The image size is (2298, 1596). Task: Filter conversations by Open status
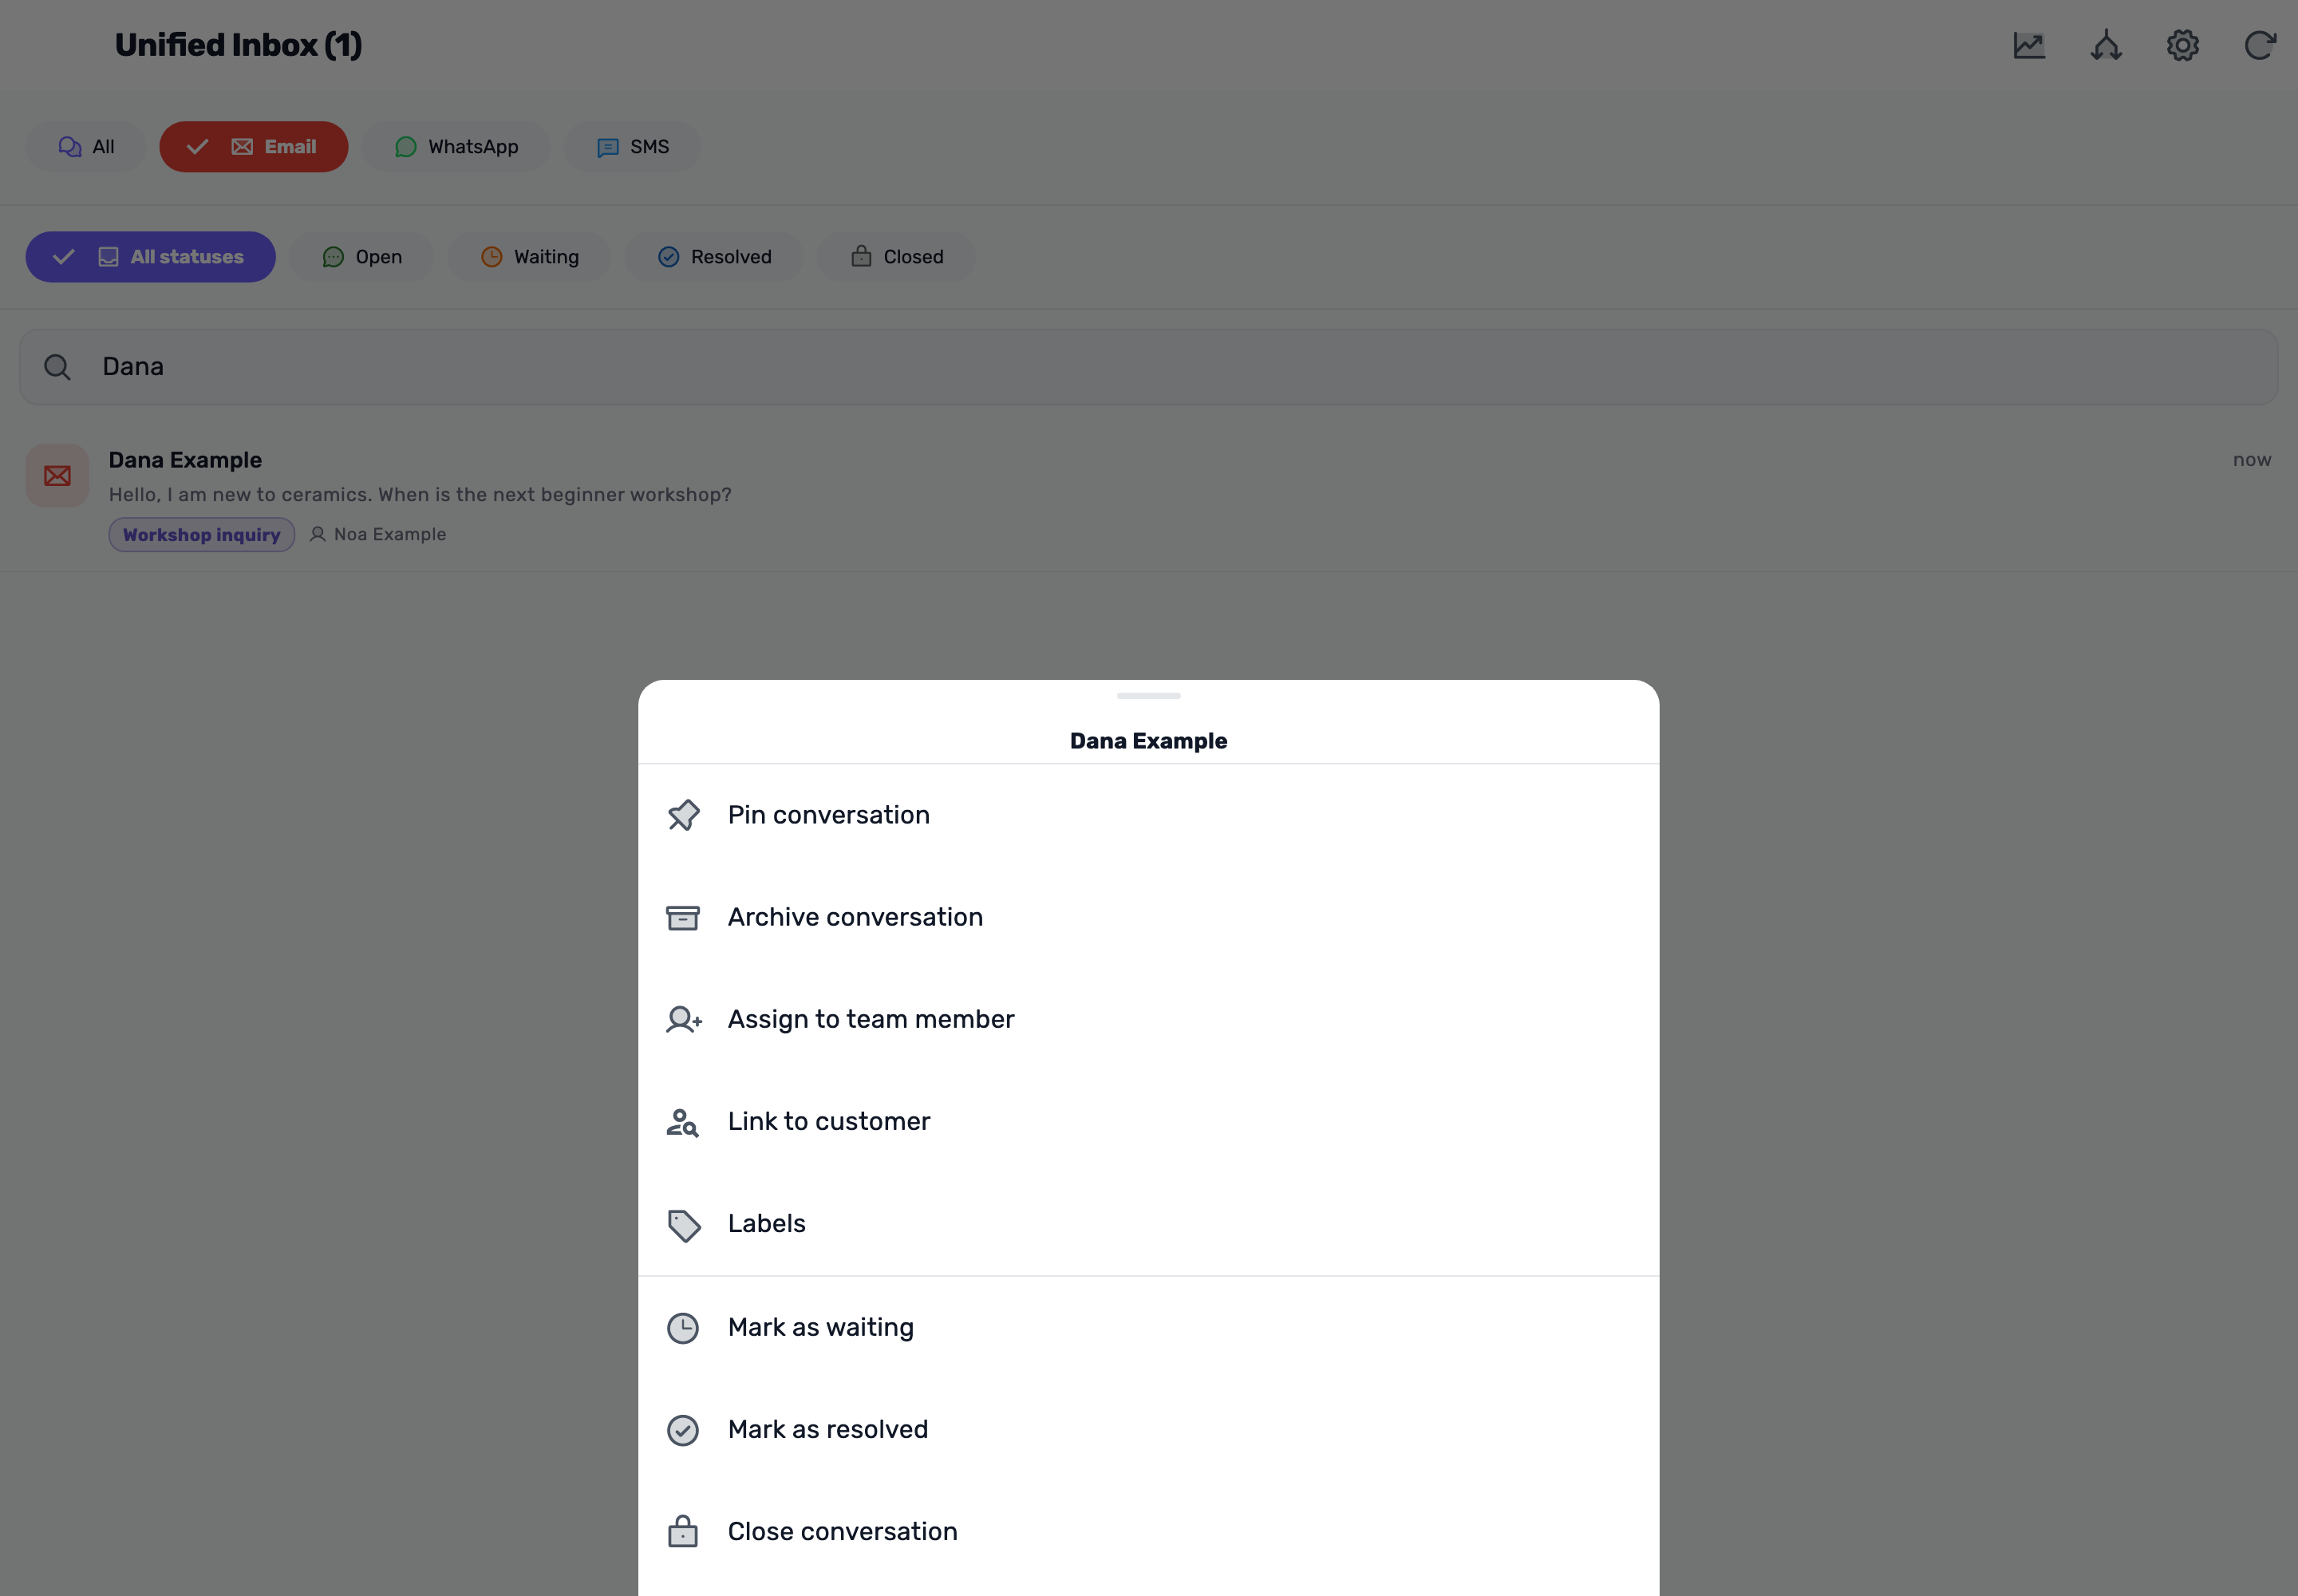(361, 257)
